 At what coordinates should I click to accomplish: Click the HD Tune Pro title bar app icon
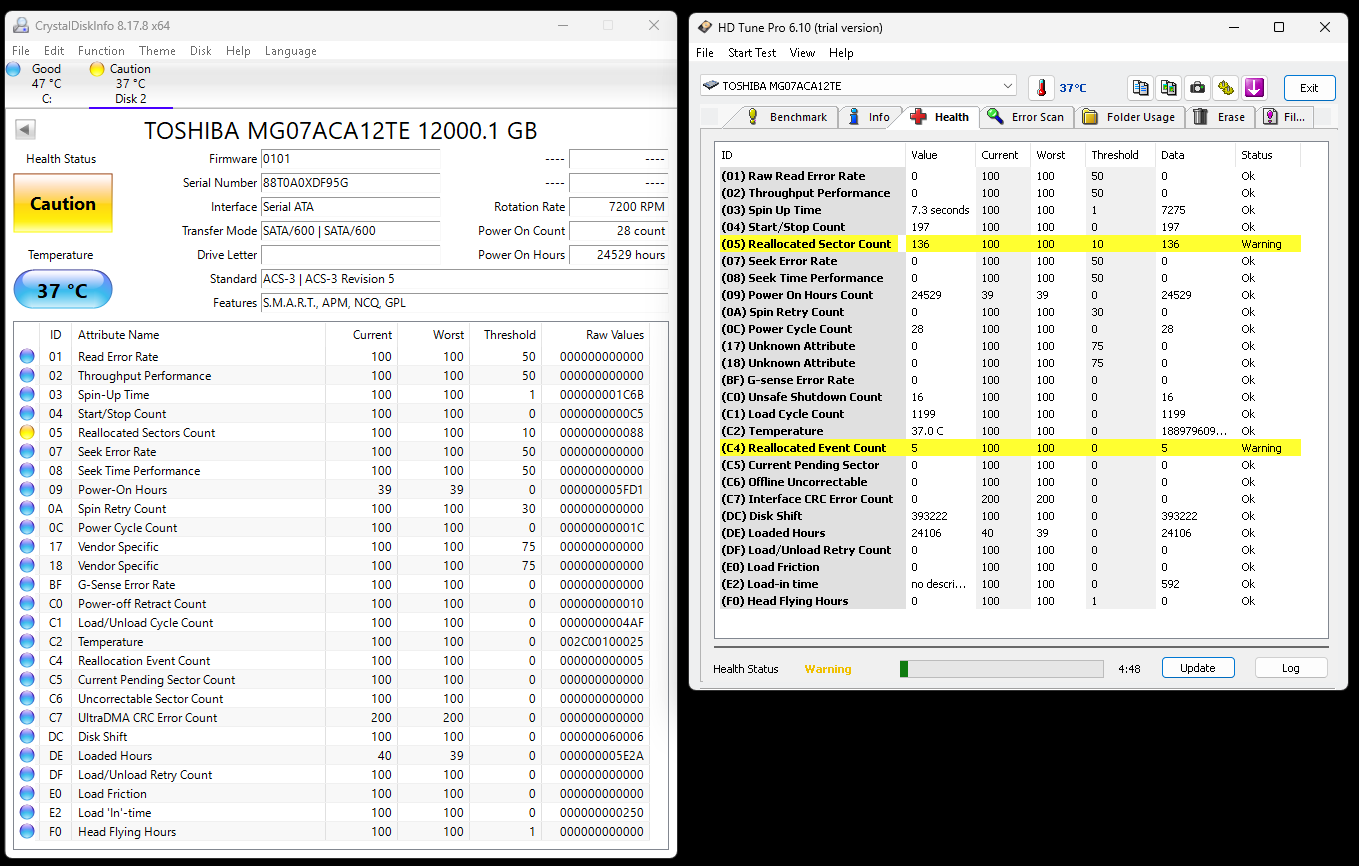pyautogui.click(x=705, y=27)
